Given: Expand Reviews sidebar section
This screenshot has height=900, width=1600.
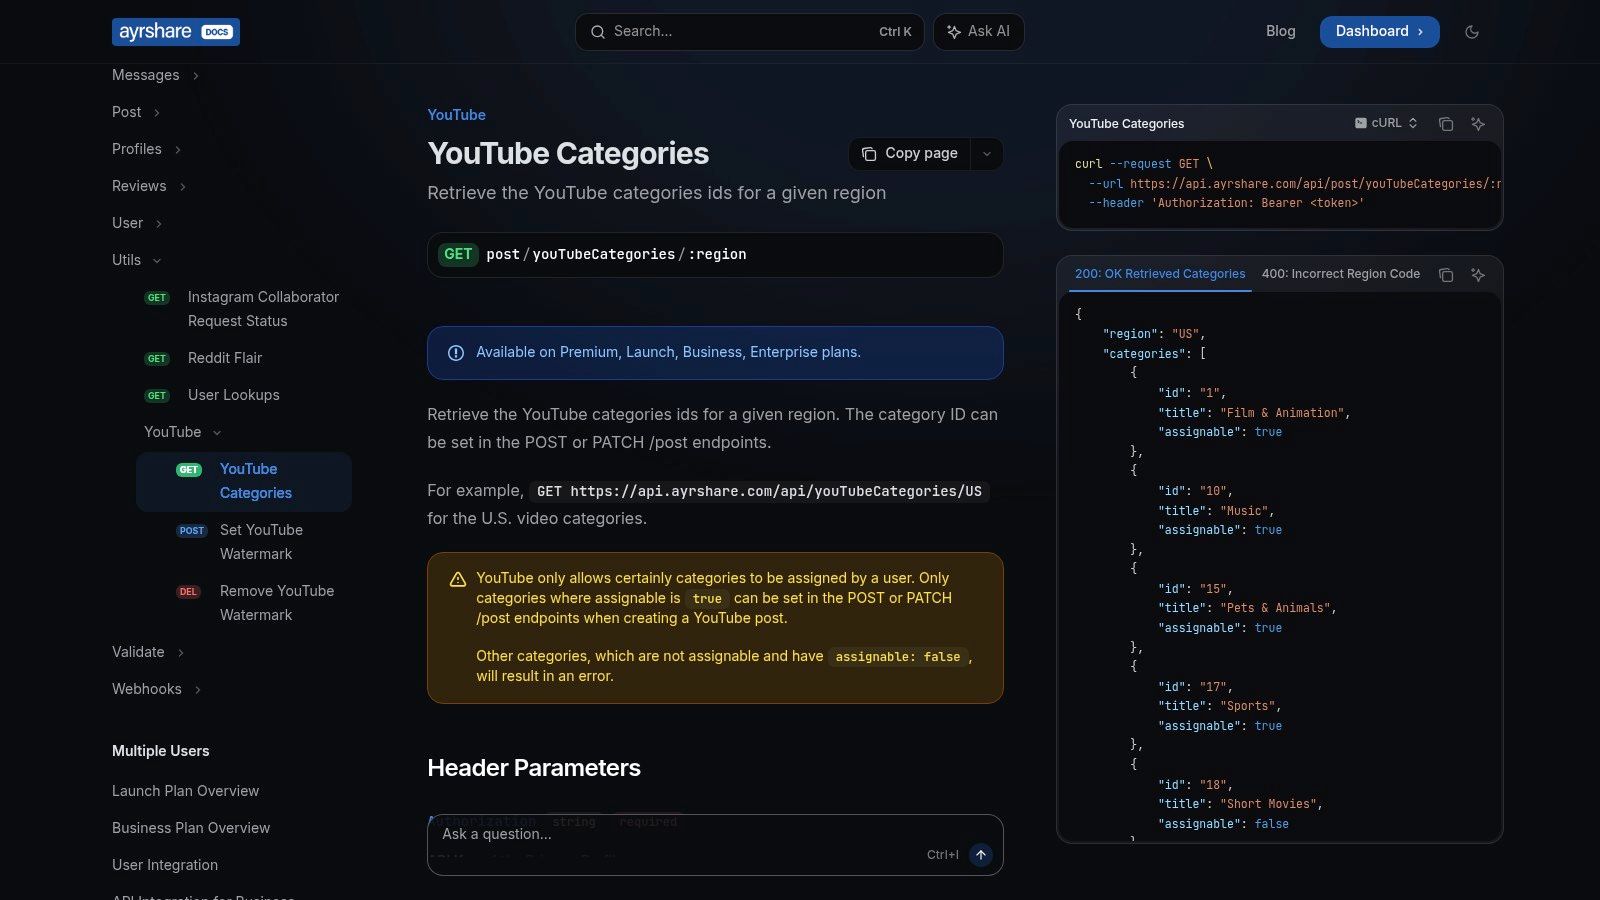Looking at the screenshot, I should tap(149, 186).
